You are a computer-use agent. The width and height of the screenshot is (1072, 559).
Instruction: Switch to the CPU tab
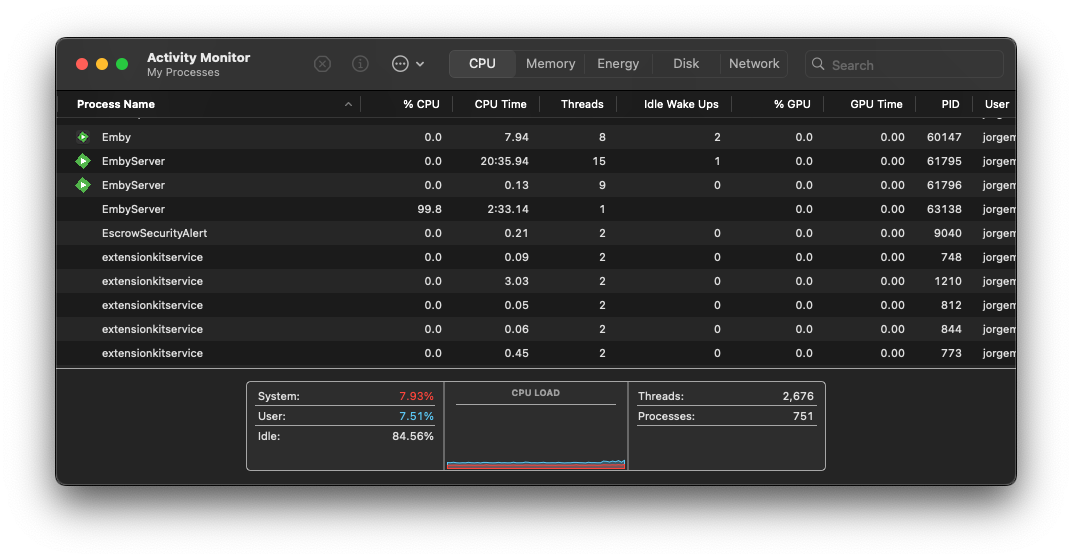click(482, 64)
